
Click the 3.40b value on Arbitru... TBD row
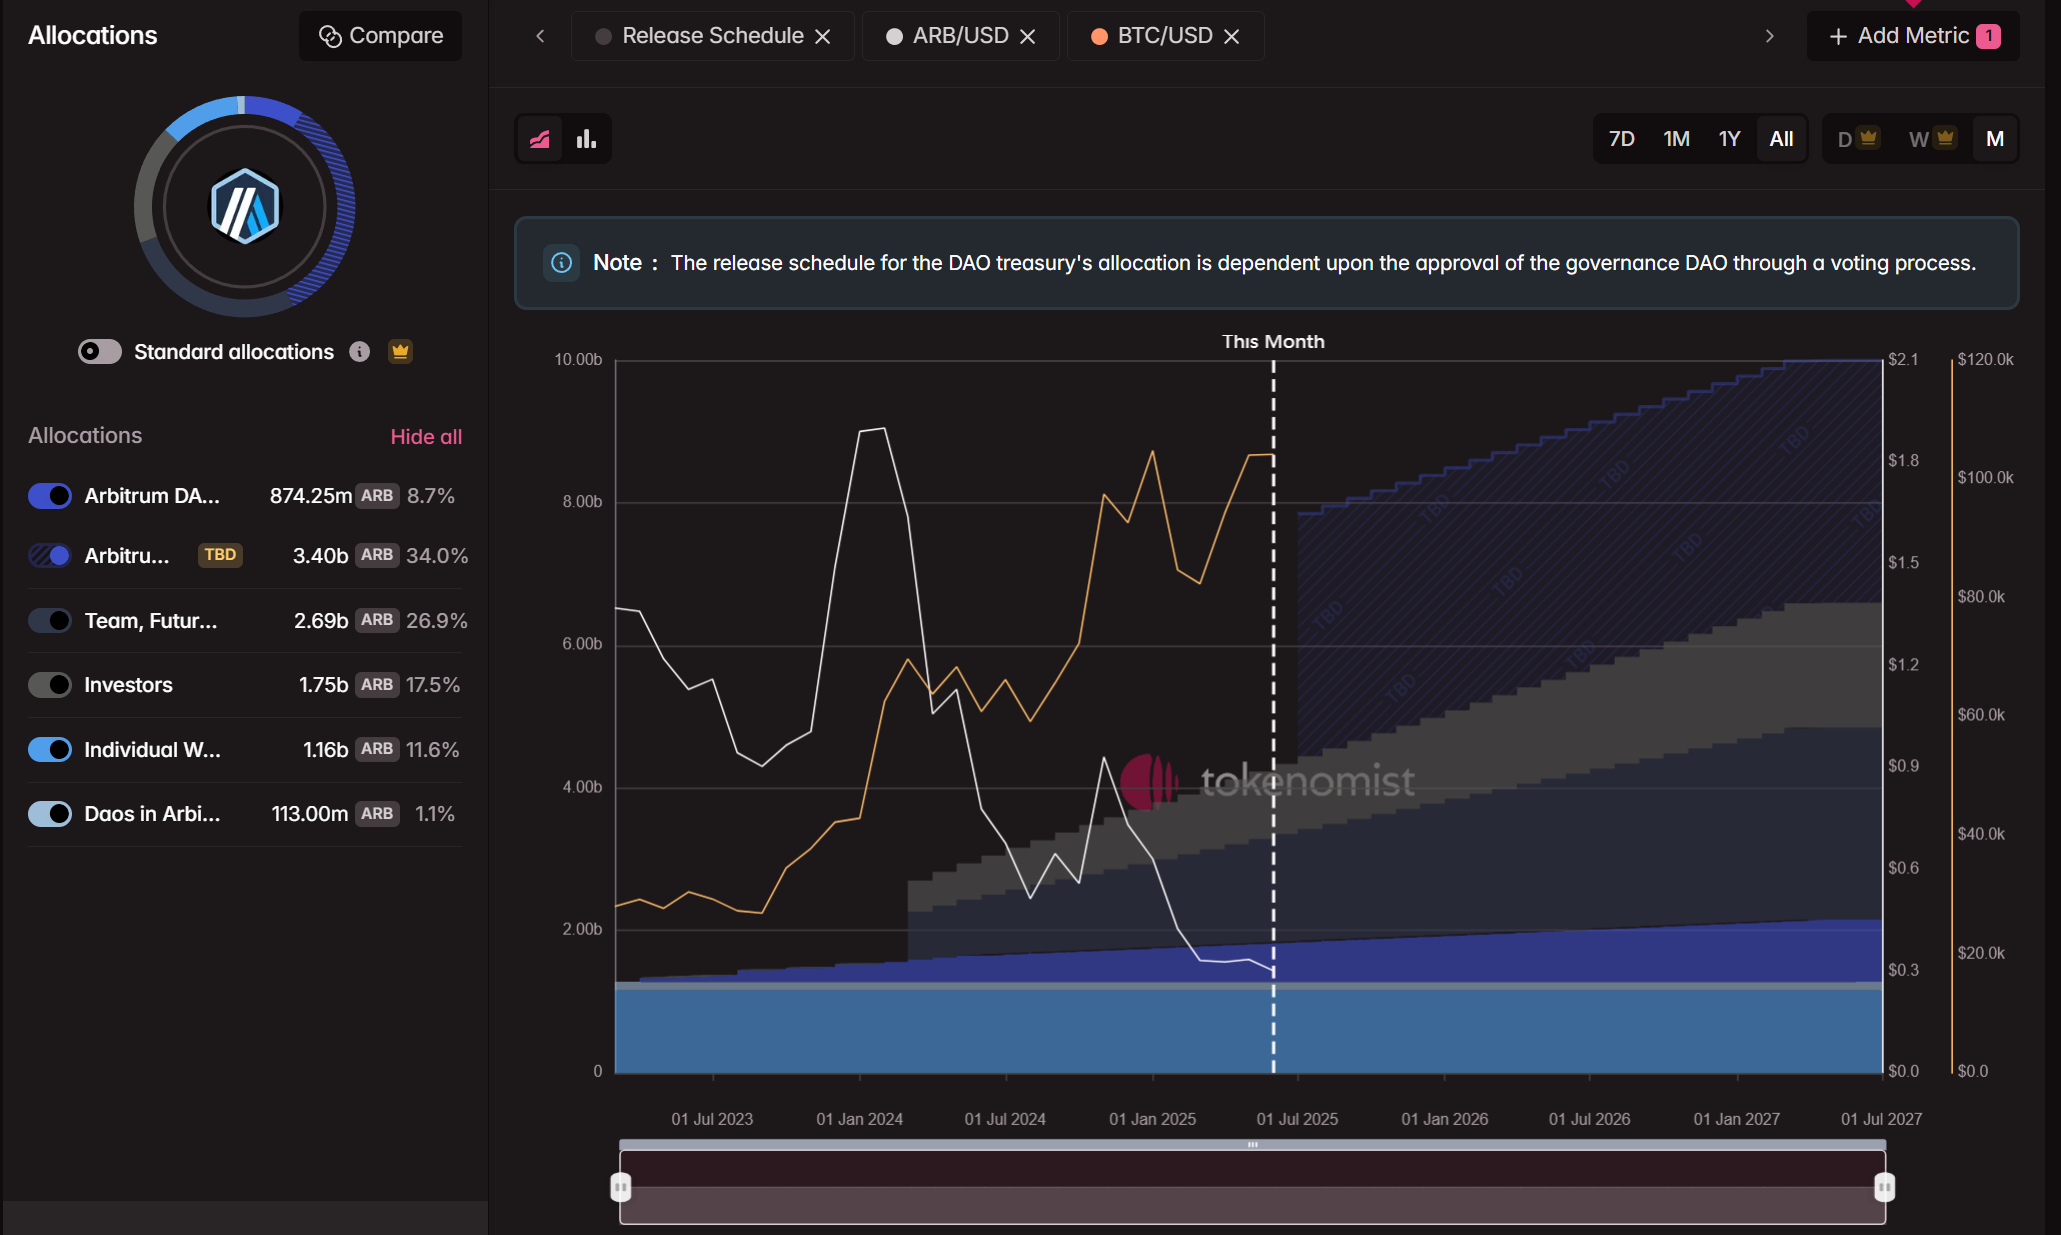320,556
